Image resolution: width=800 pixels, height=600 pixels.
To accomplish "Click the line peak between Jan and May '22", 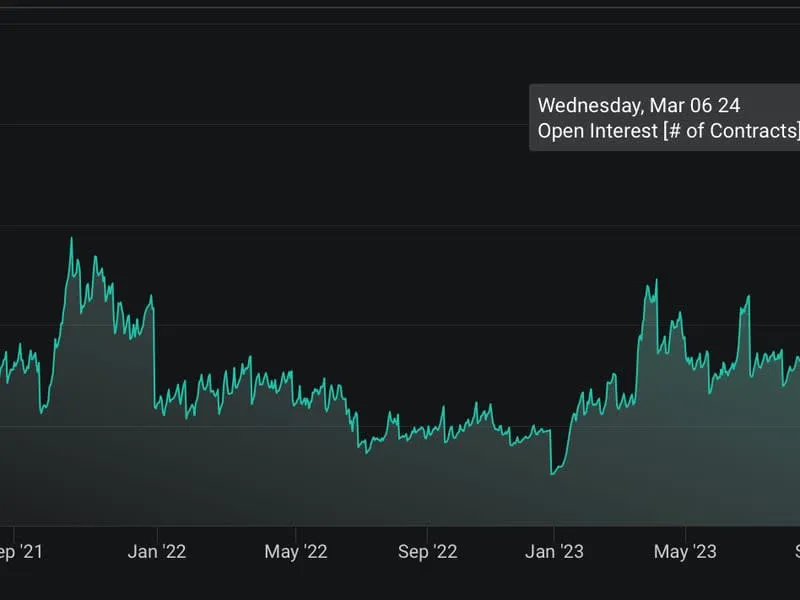I will coord(249,359).
